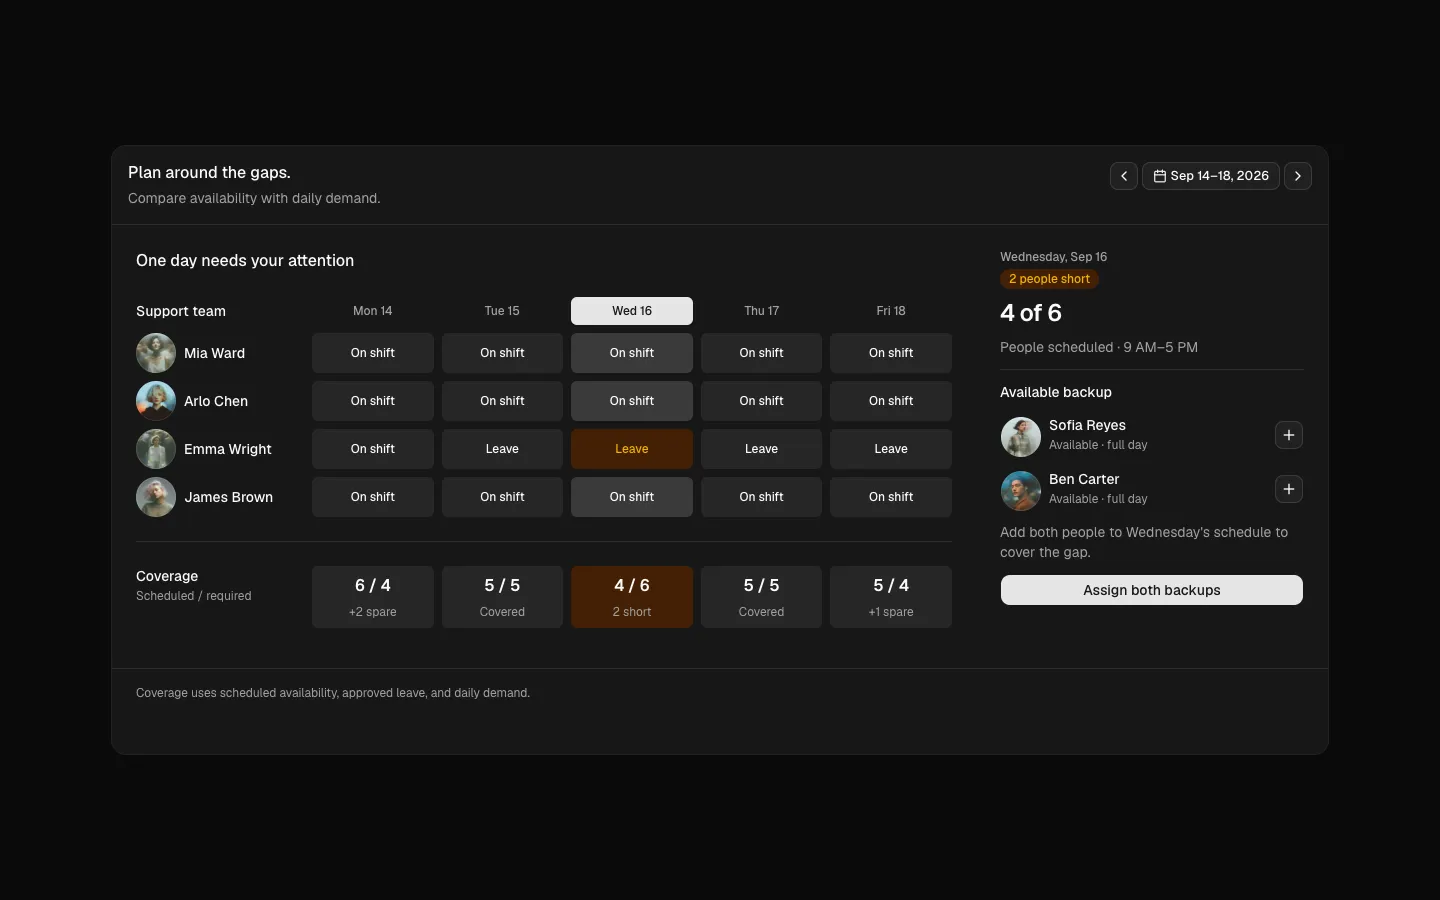Open Mia Ward's Monday shift cell

(373, 353)
